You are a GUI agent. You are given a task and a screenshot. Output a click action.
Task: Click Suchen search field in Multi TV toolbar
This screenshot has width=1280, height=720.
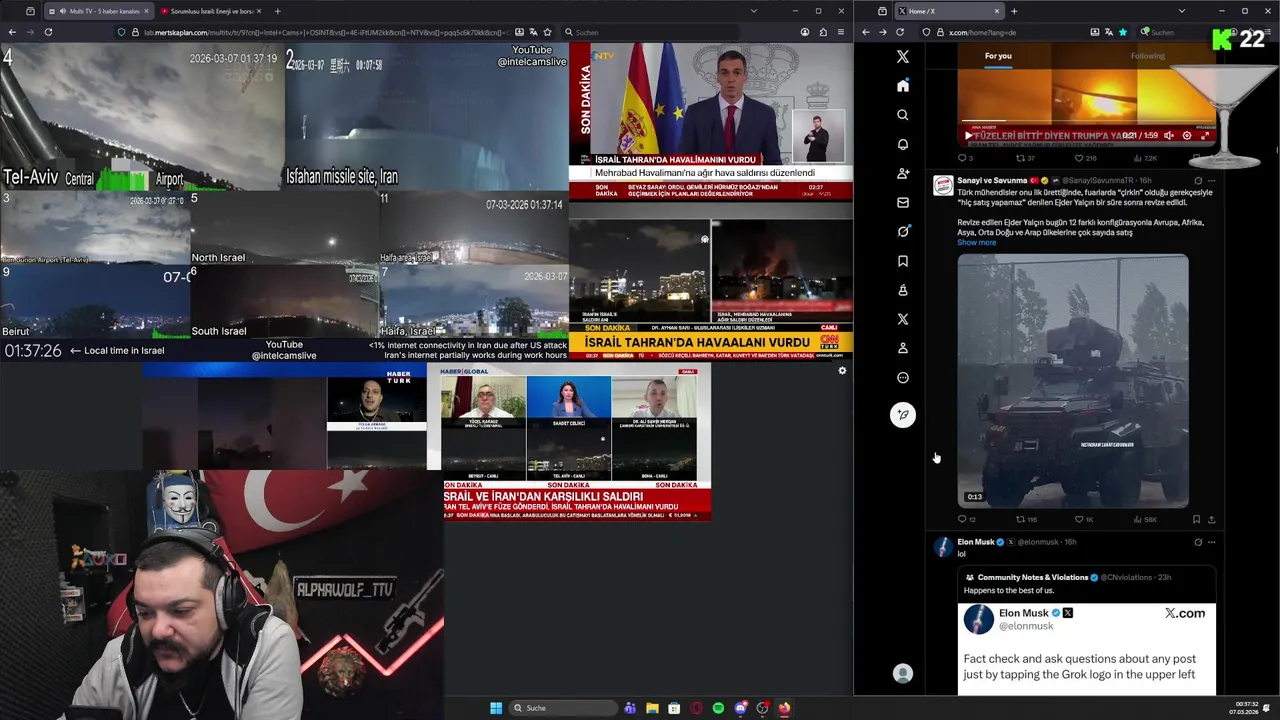[x=650, y=32]
